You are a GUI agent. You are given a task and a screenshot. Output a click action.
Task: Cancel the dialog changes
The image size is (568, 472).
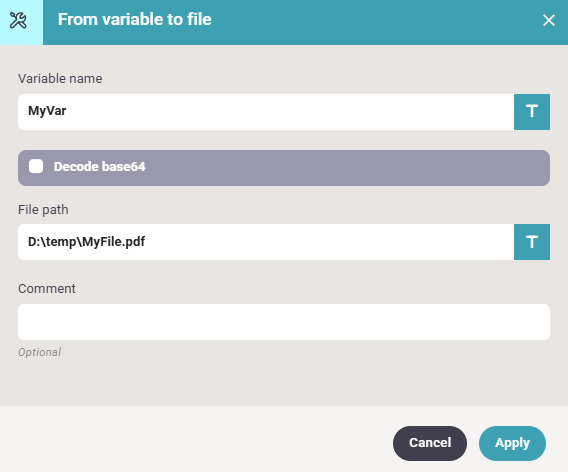(x=430, y=443)
